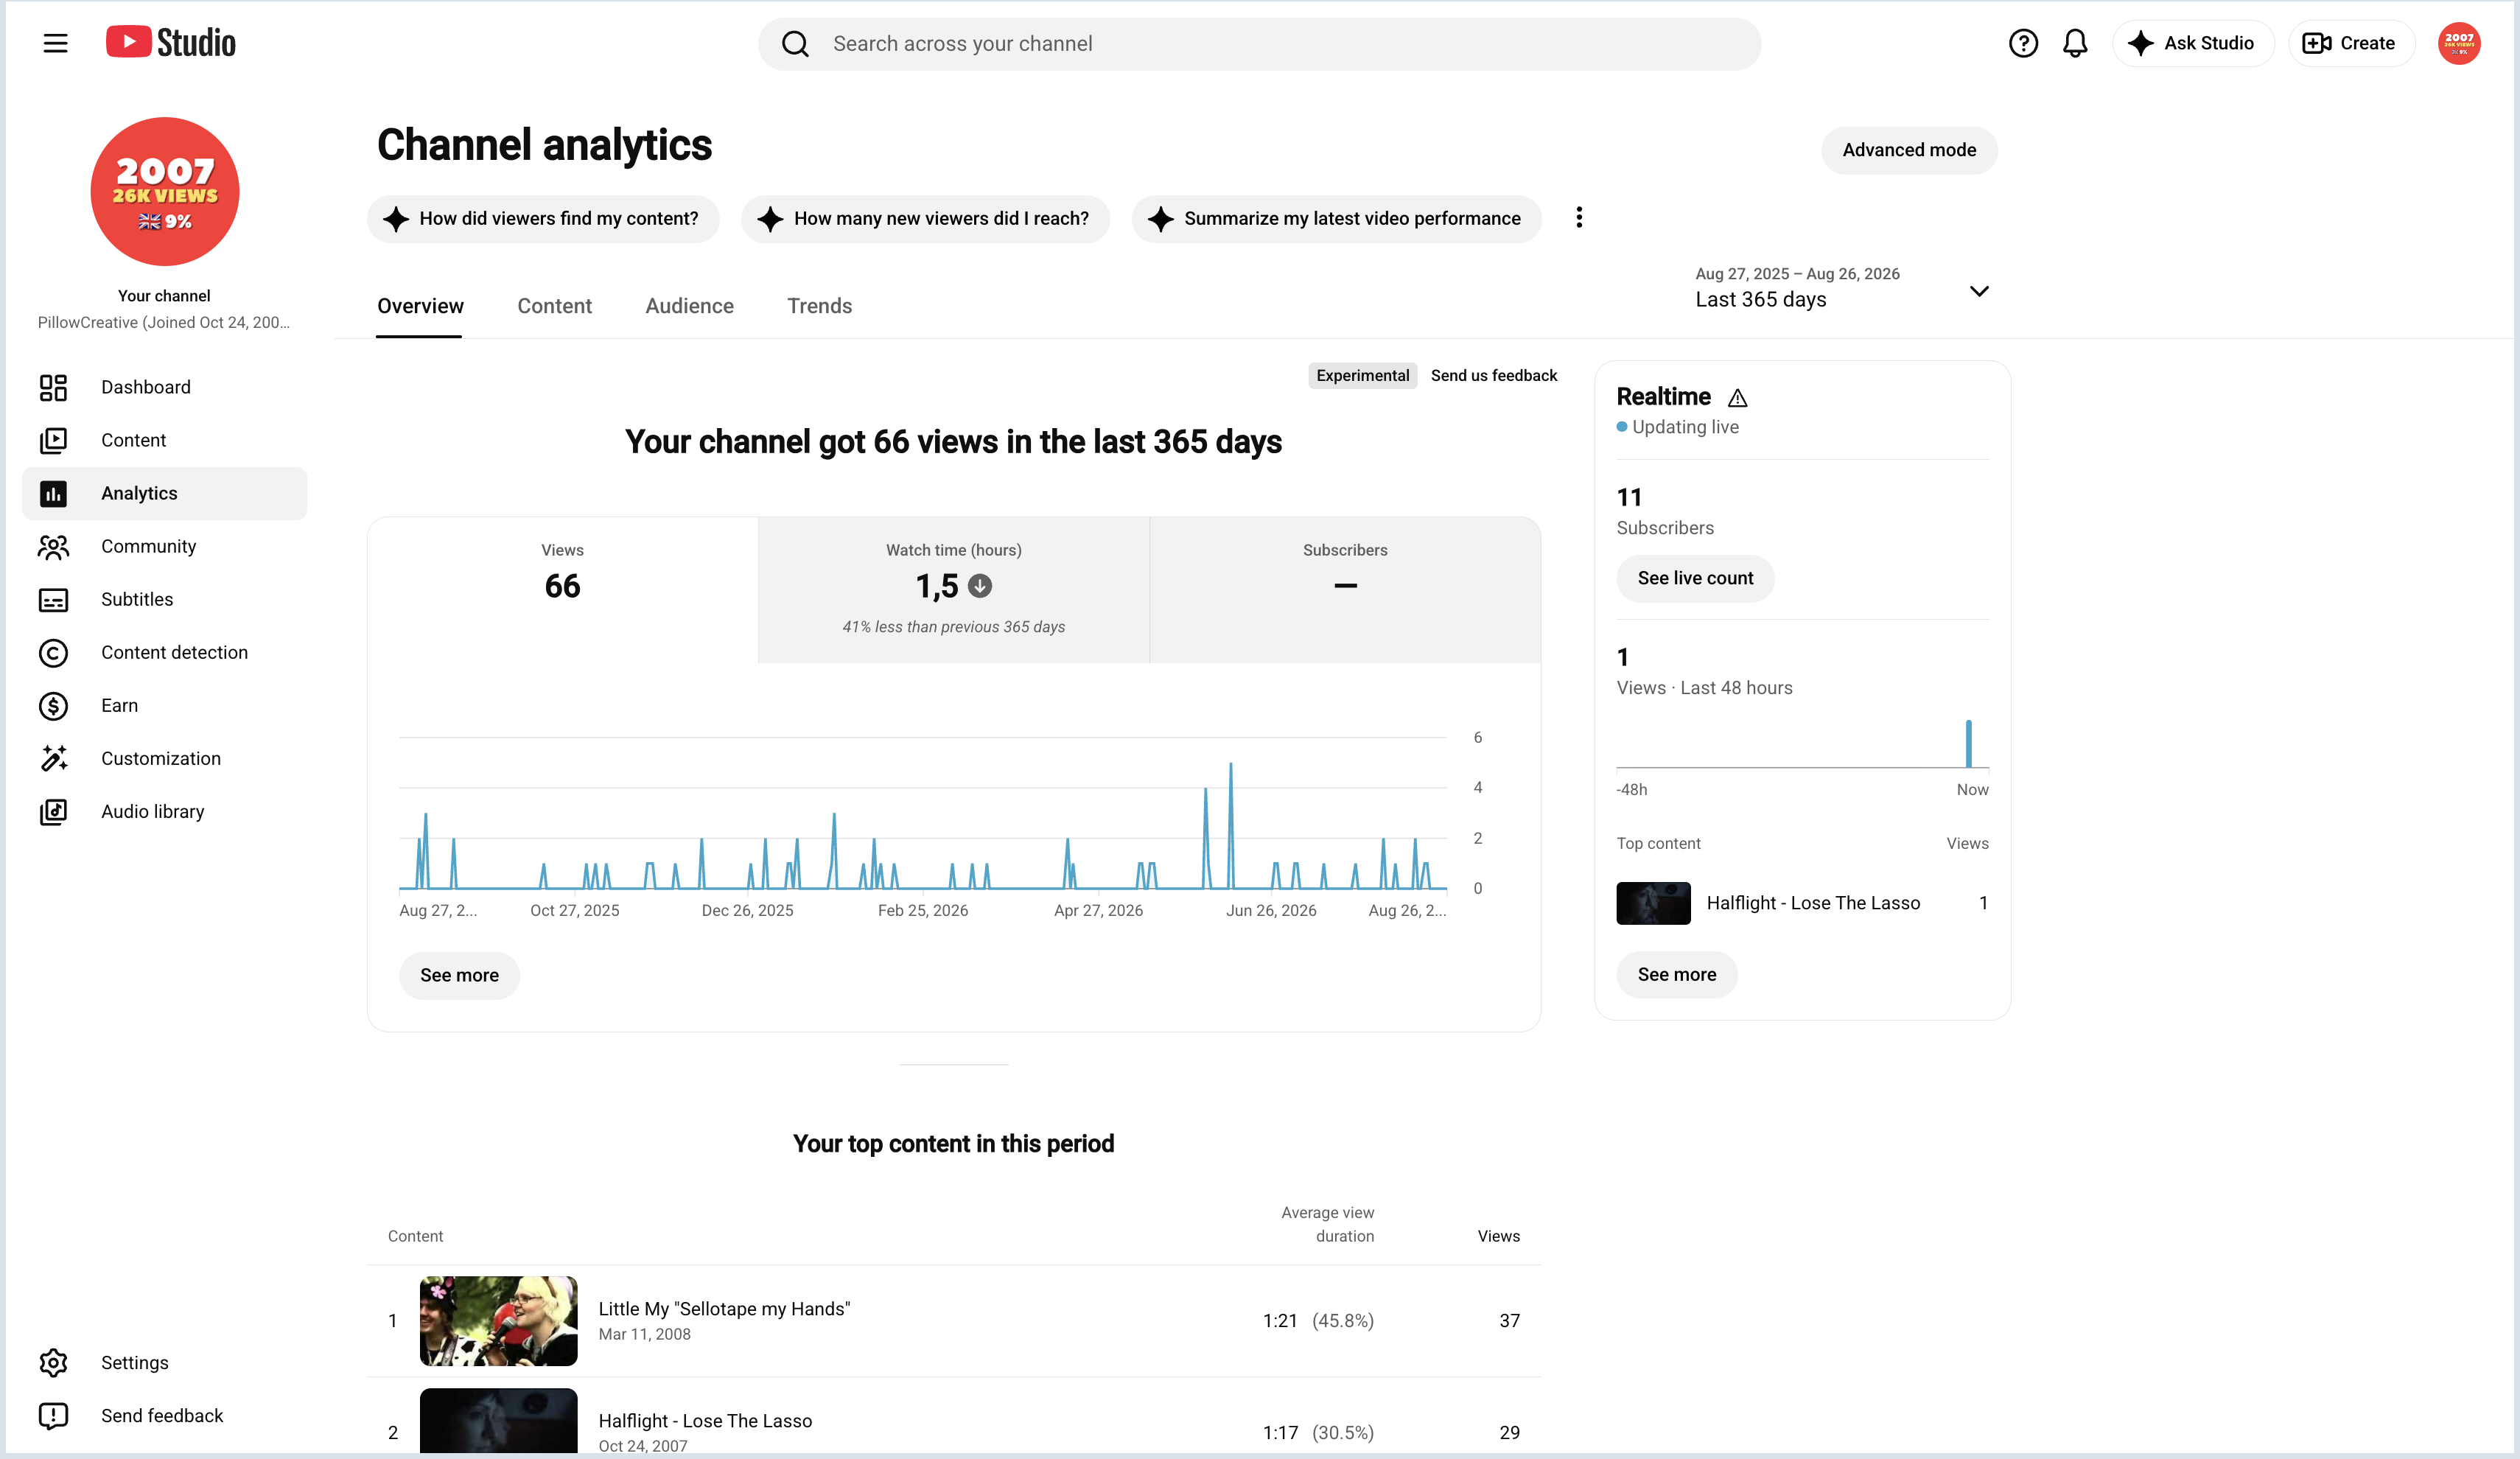This screenshot has width=2520, height=1459.
Task: Click the Advanced mode button
Action: tap(1909, 150)
